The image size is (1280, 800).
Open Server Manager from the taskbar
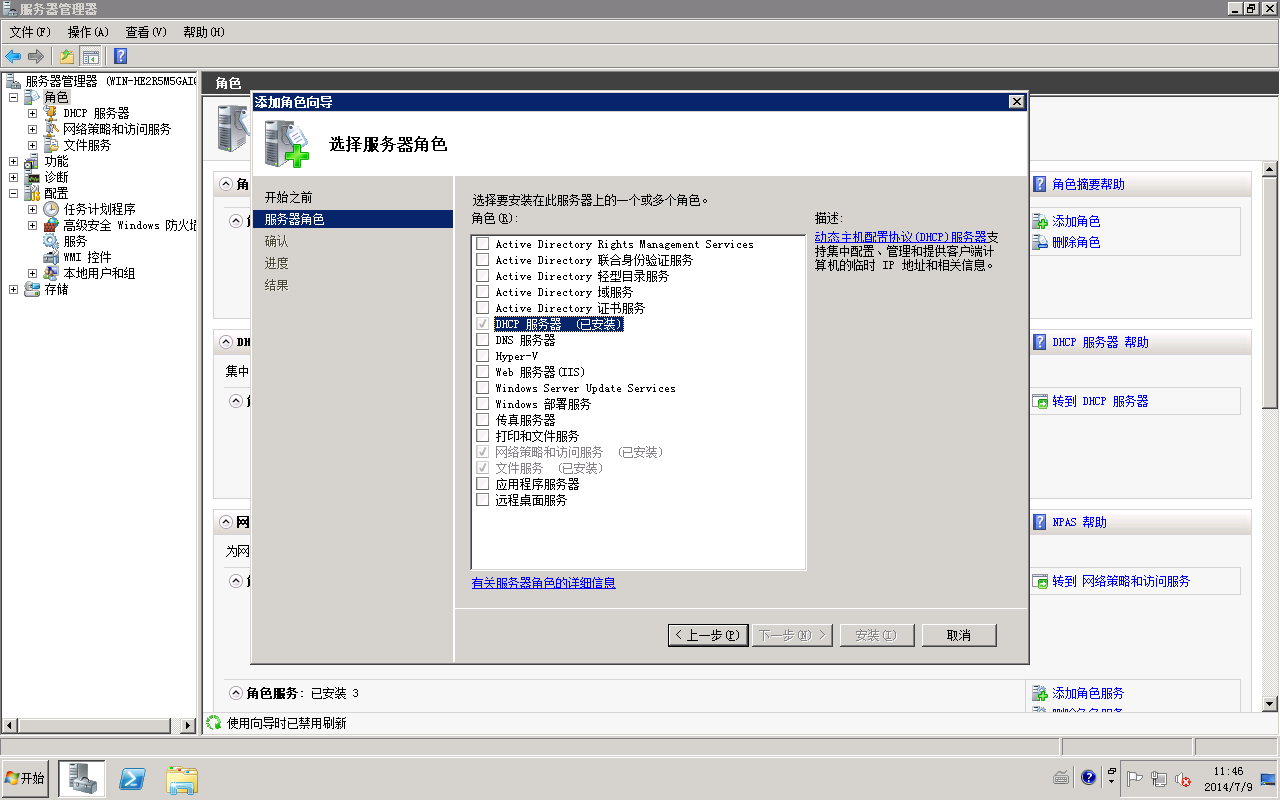82,778
